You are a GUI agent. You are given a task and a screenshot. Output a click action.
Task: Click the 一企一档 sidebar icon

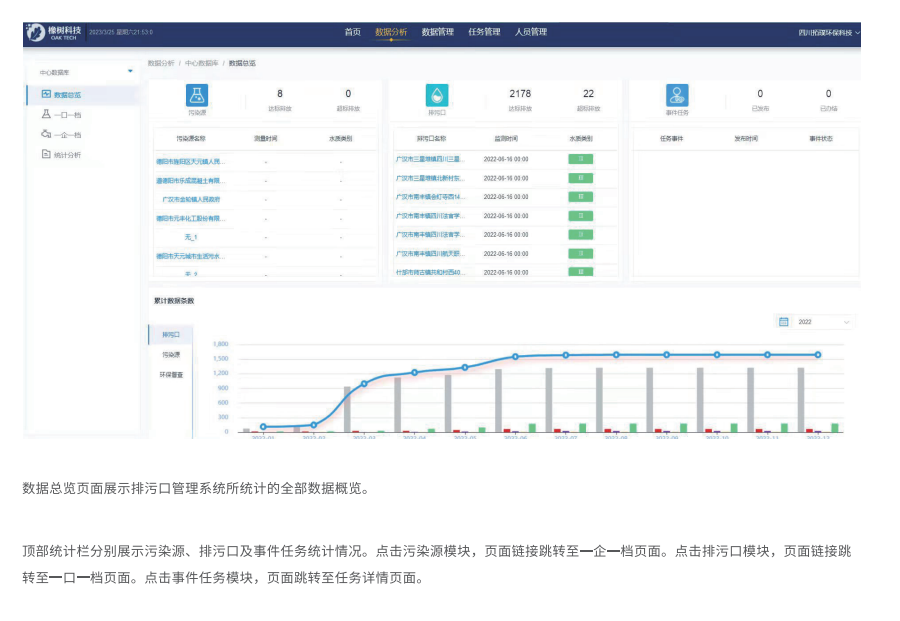point(46,134)
